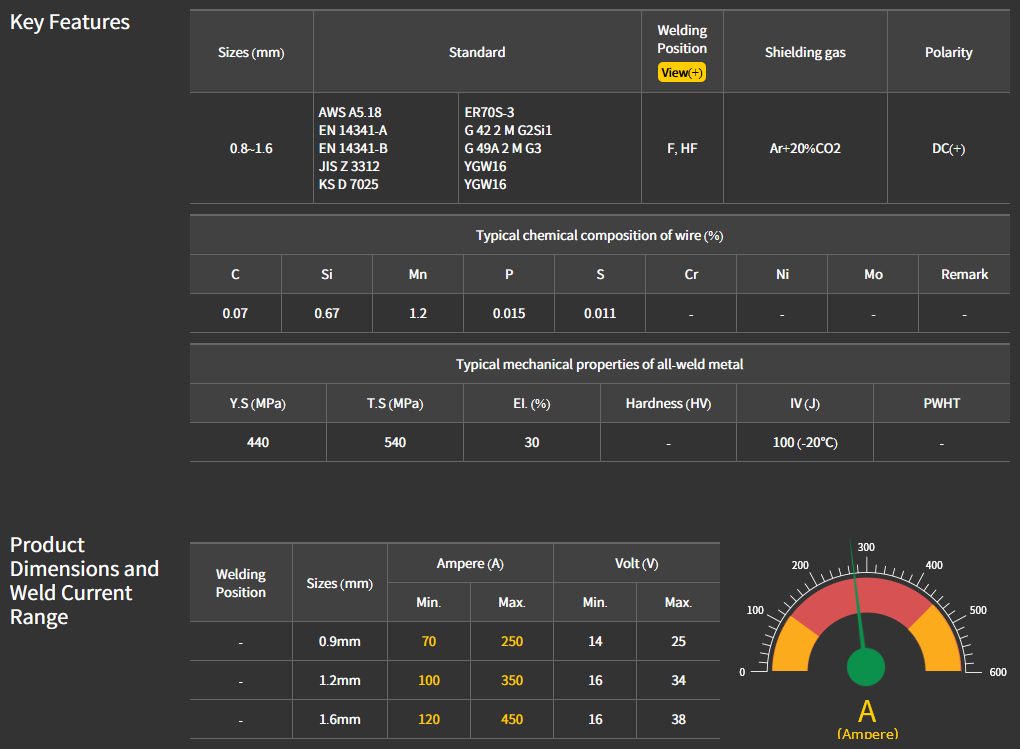Click the 'Shielding gas' column header
This screenshot has height=749, width=1020.
[x=805, y=52]
